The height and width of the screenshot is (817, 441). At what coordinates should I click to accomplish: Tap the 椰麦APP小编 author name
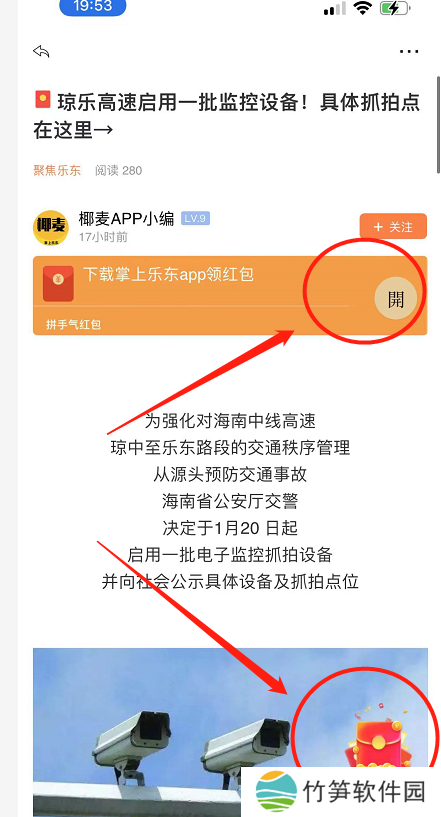click(x=126, y=218)
